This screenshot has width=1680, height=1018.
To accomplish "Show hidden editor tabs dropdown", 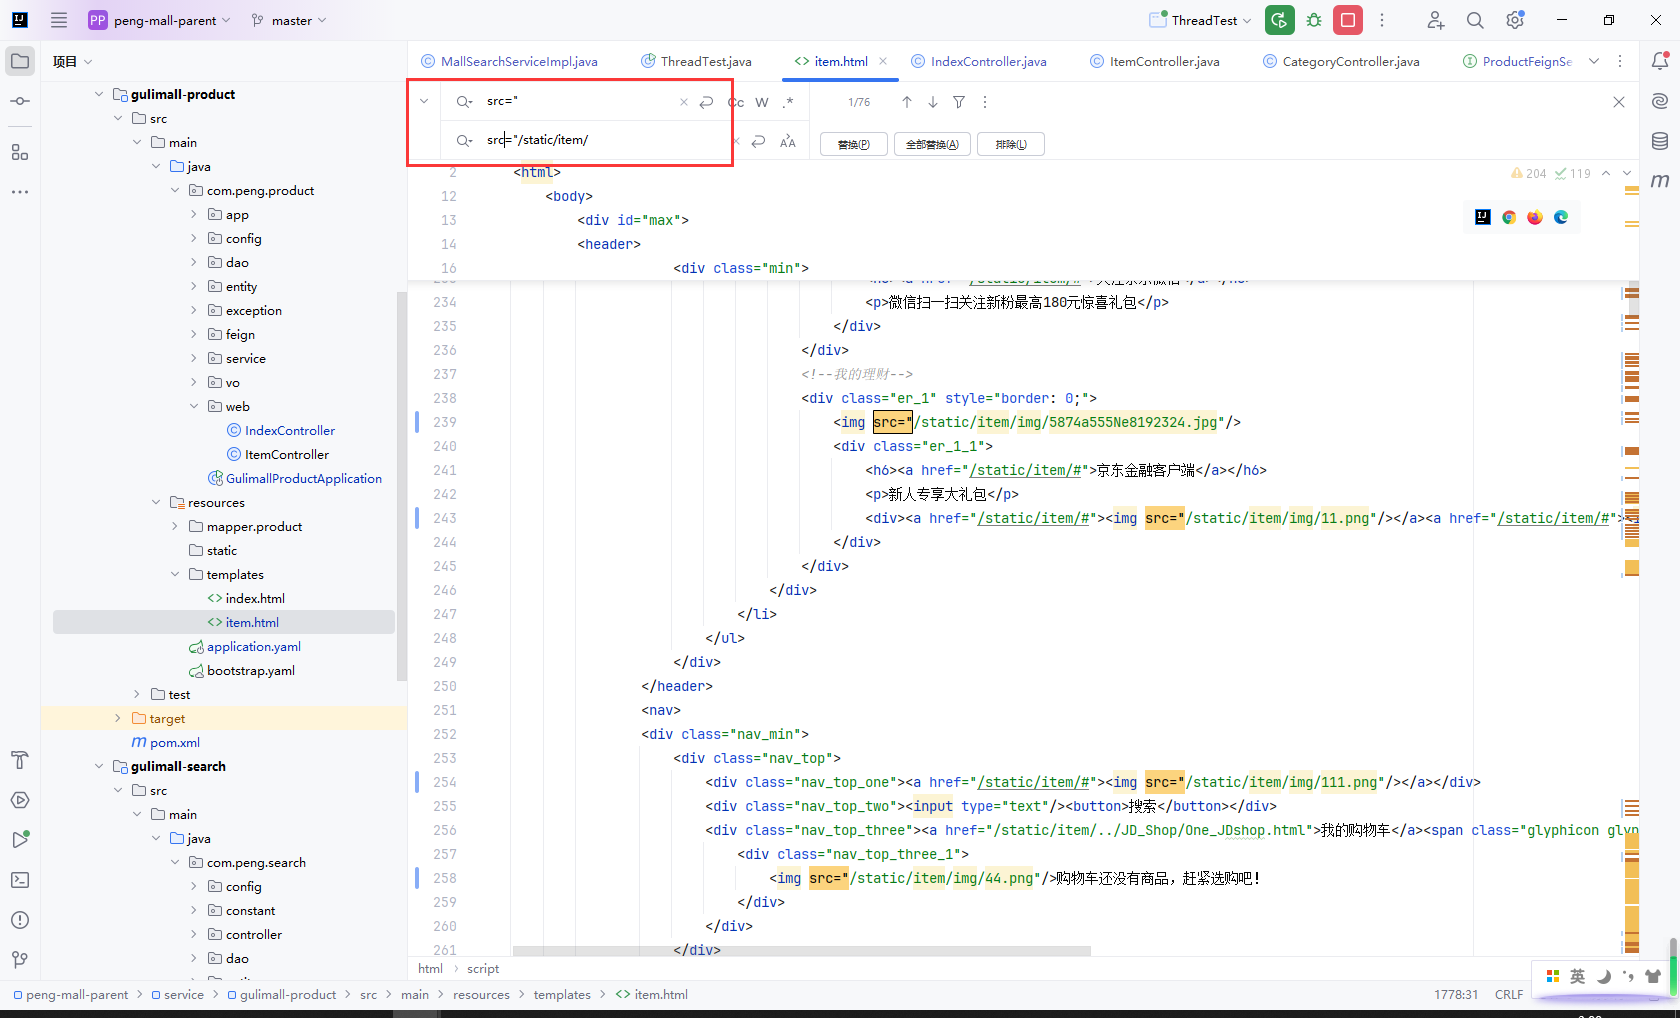I will click(1594, 61).
